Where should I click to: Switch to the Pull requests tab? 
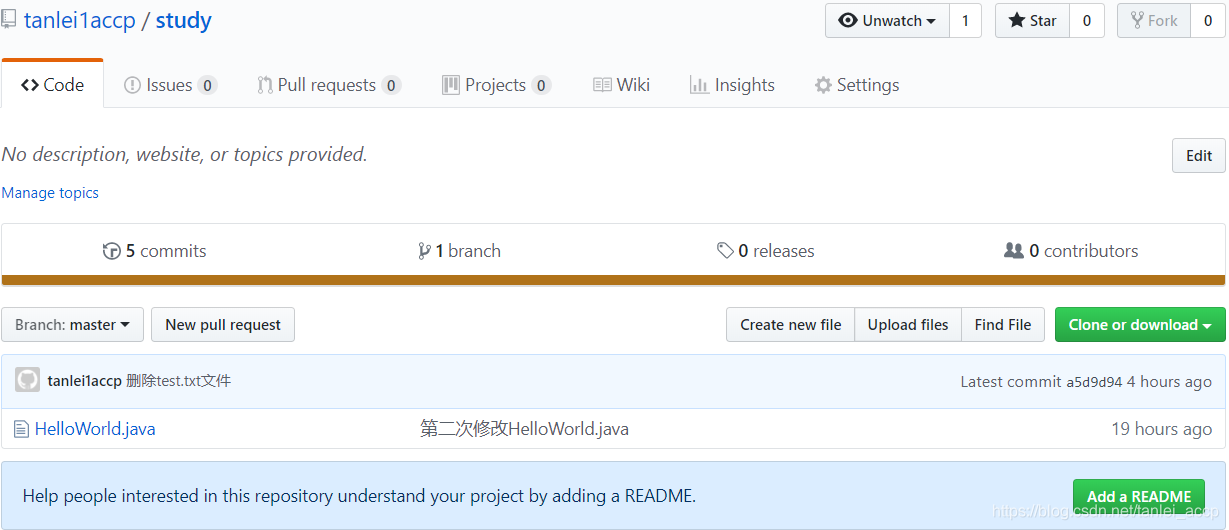click(x=329, y=85)
